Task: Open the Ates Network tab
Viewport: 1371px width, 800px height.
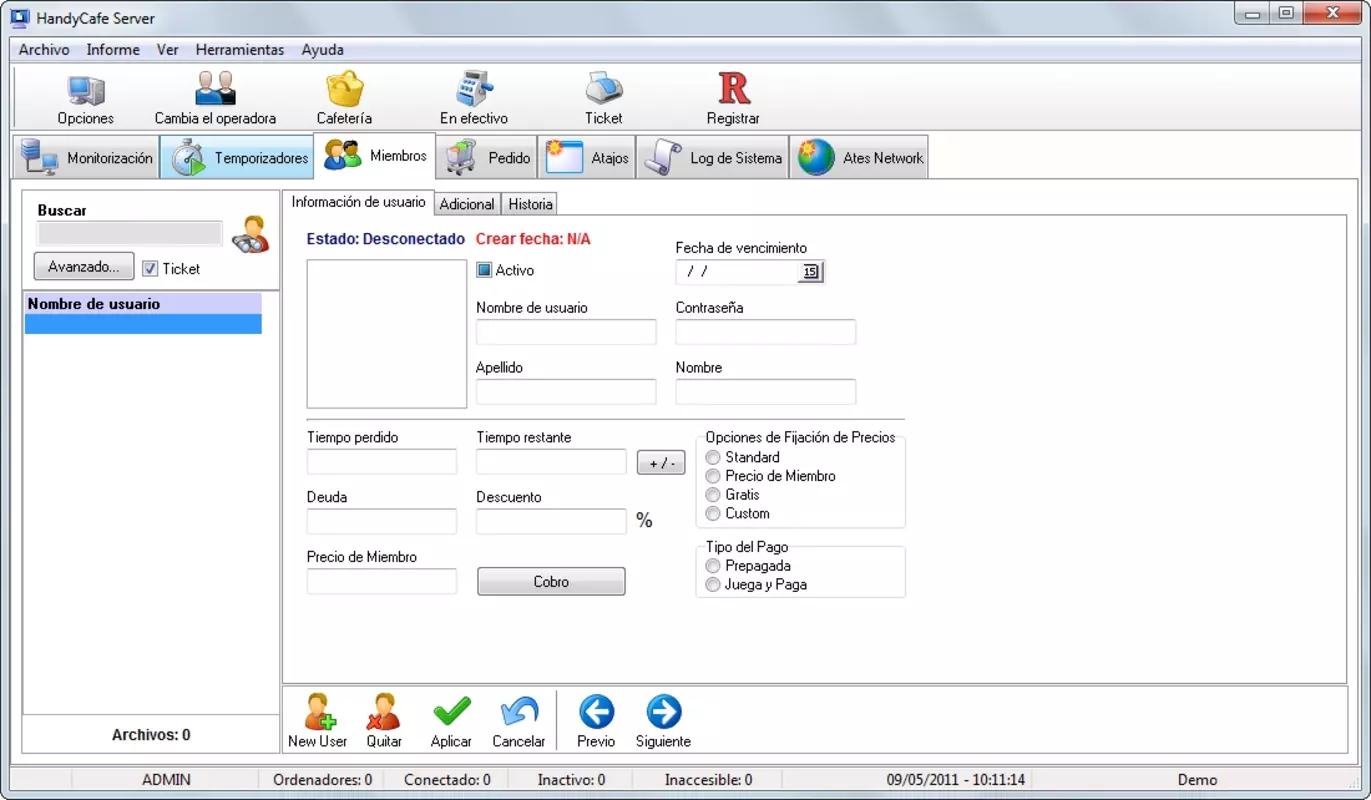Action: coord(859,158)
